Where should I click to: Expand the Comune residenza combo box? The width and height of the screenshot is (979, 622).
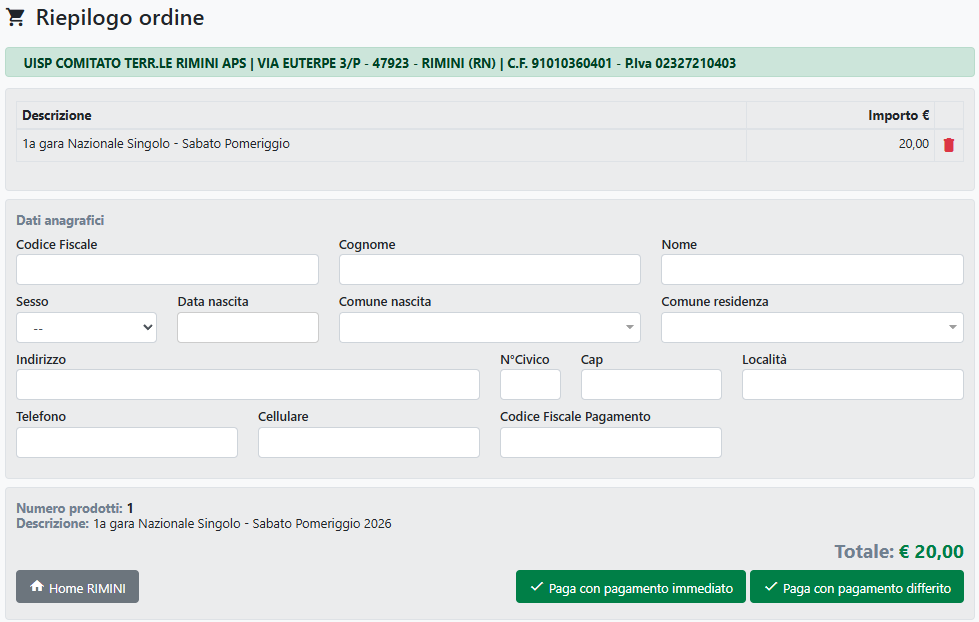[812, 328]
